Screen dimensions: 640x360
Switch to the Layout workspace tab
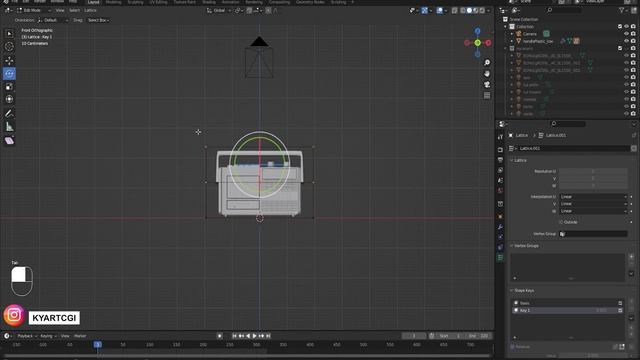point(93,2)
